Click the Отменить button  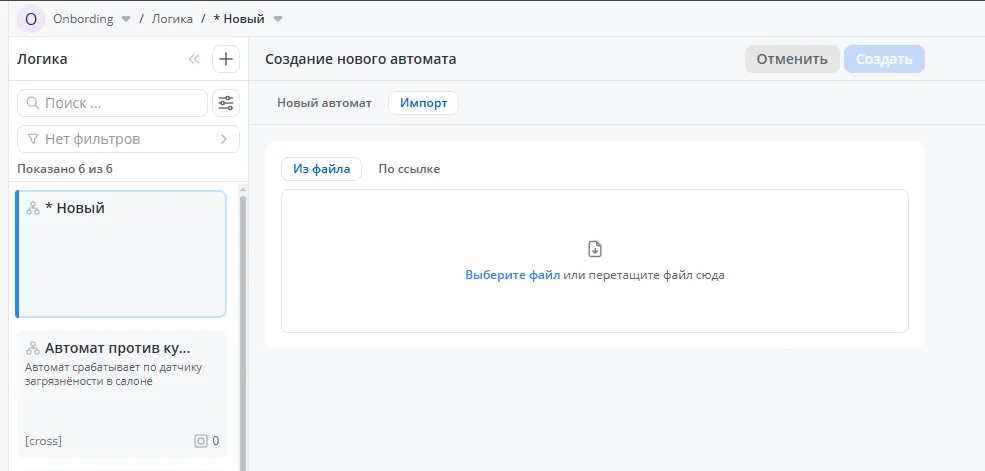click(x=792, y=59)
